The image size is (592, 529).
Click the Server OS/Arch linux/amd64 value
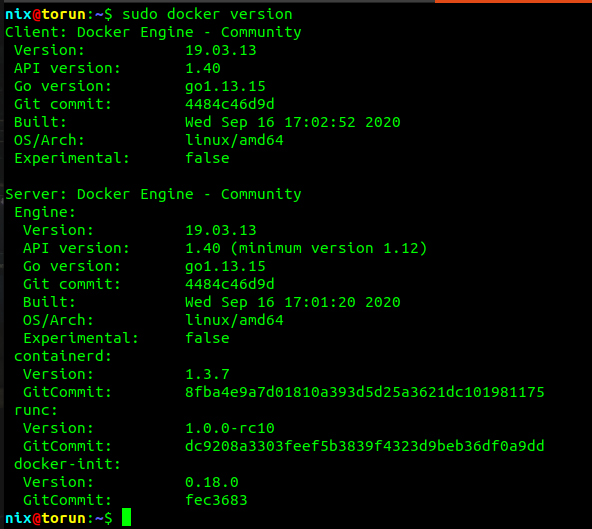pyautogui.click(x=234, y=320)
